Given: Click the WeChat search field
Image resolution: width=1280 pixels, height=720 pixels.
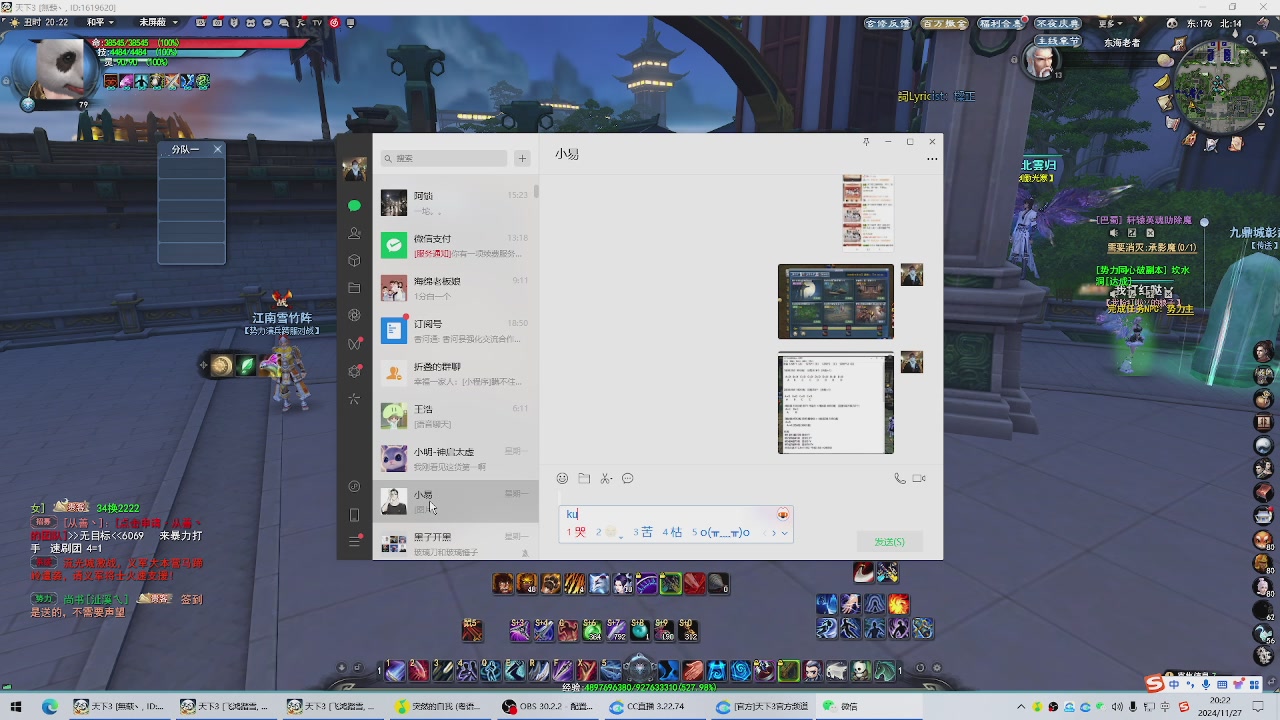Looking at the screenshot, I should (x=444, y=158).
